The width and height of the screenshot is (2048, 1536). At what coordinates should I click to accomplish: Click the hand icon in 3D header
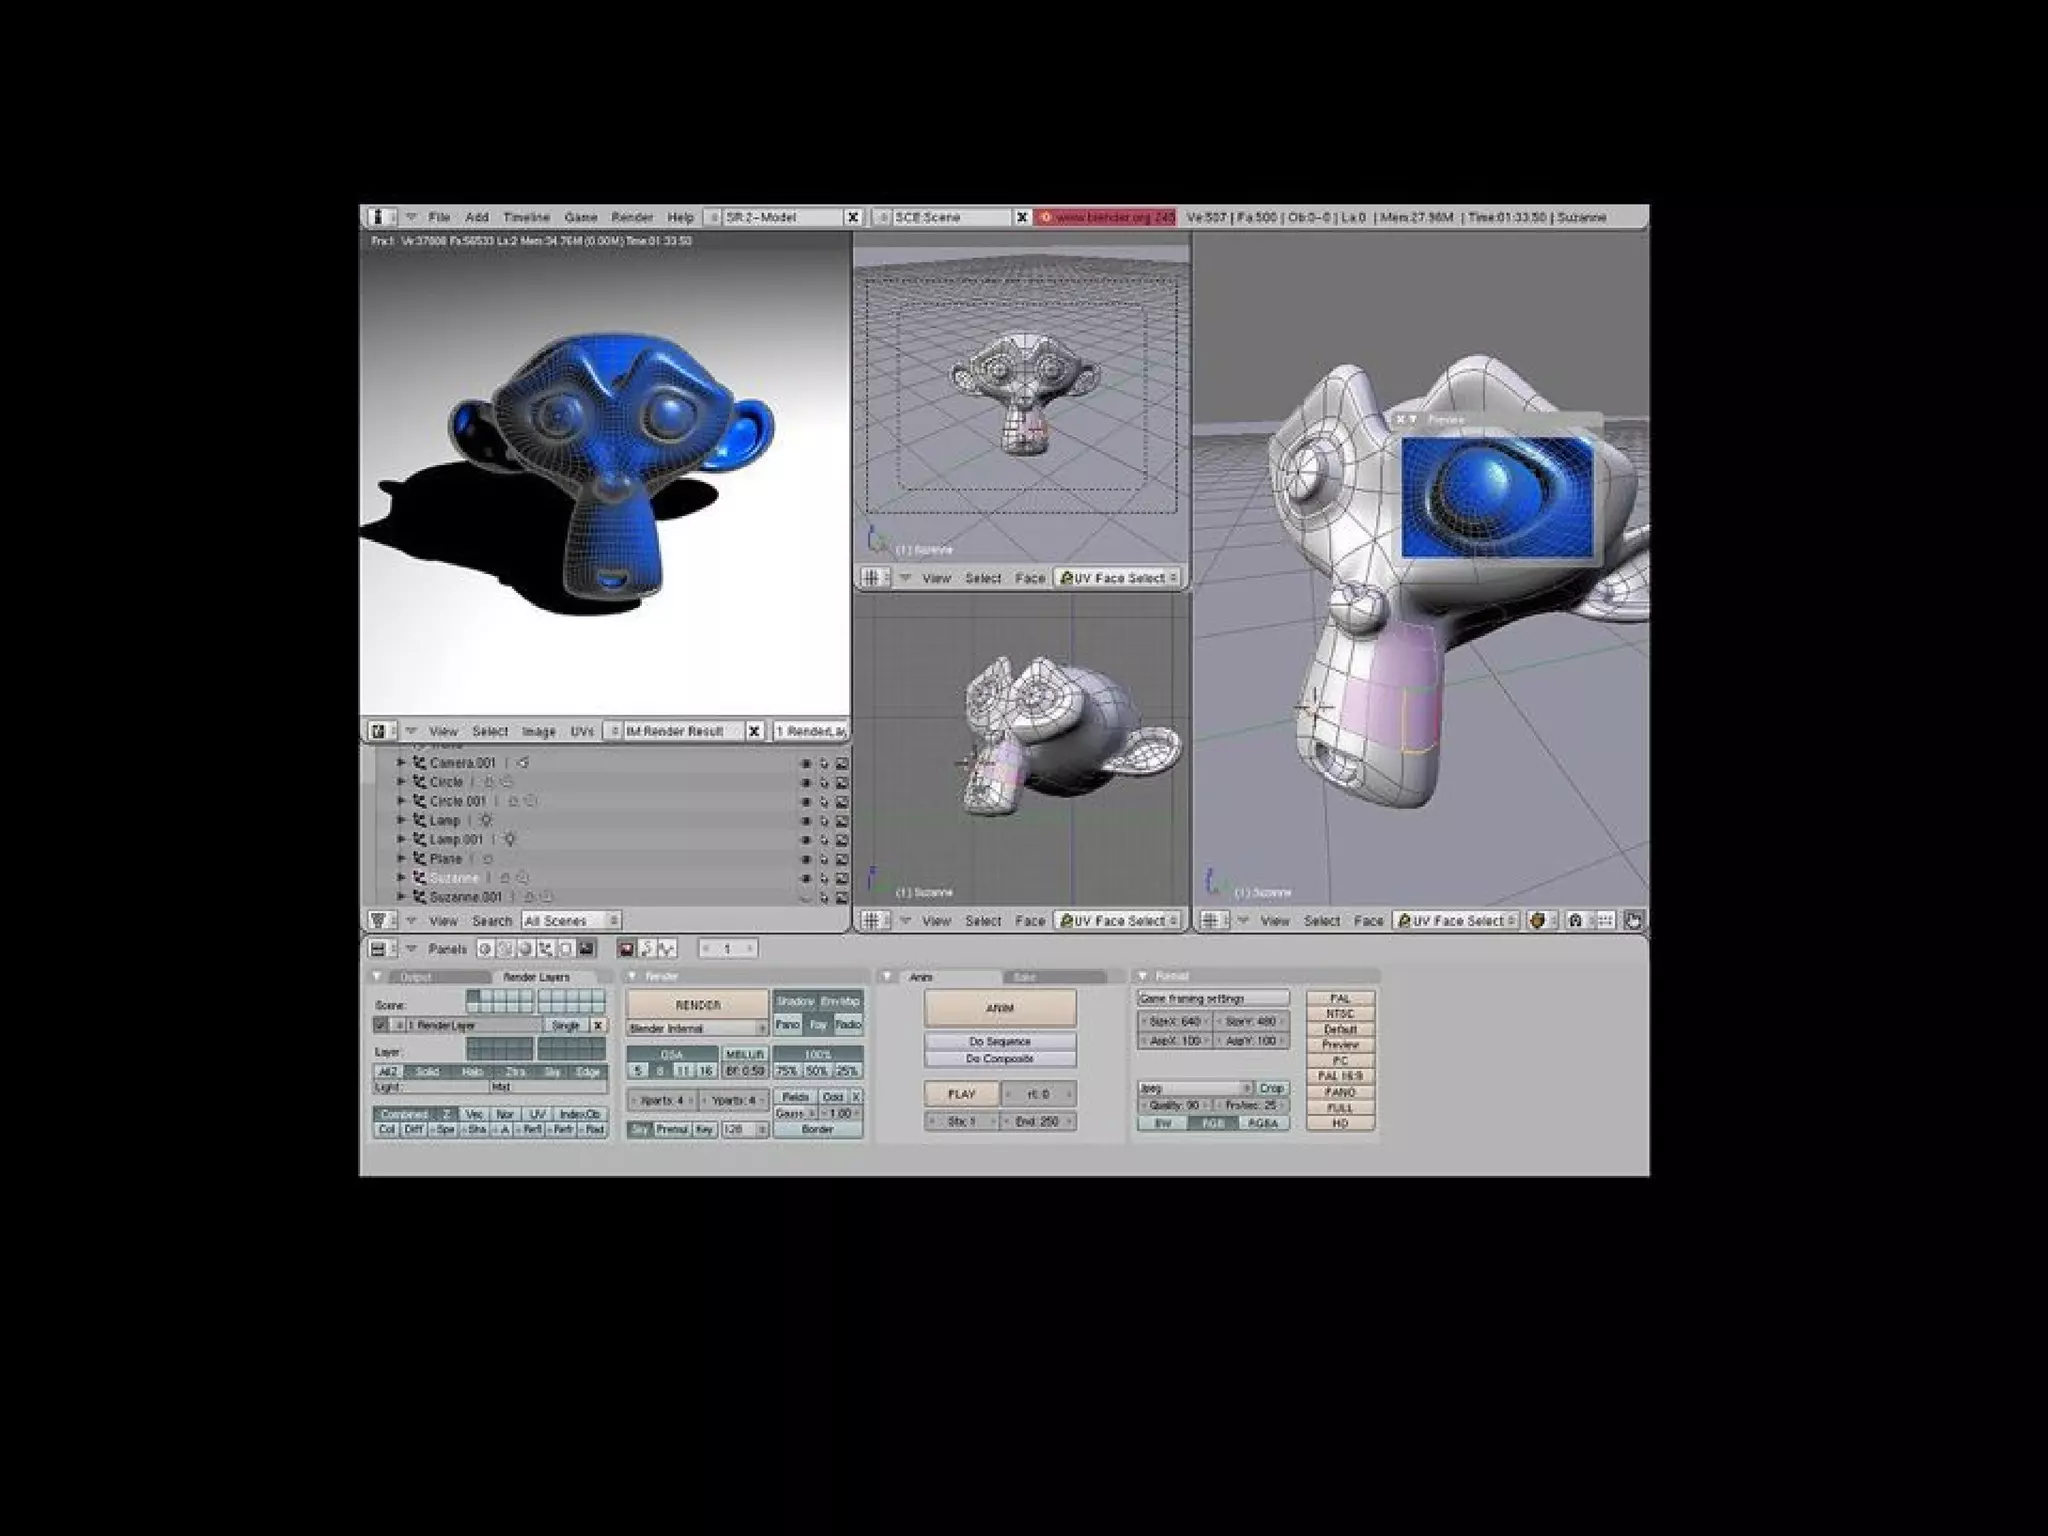pos(1632,920)
